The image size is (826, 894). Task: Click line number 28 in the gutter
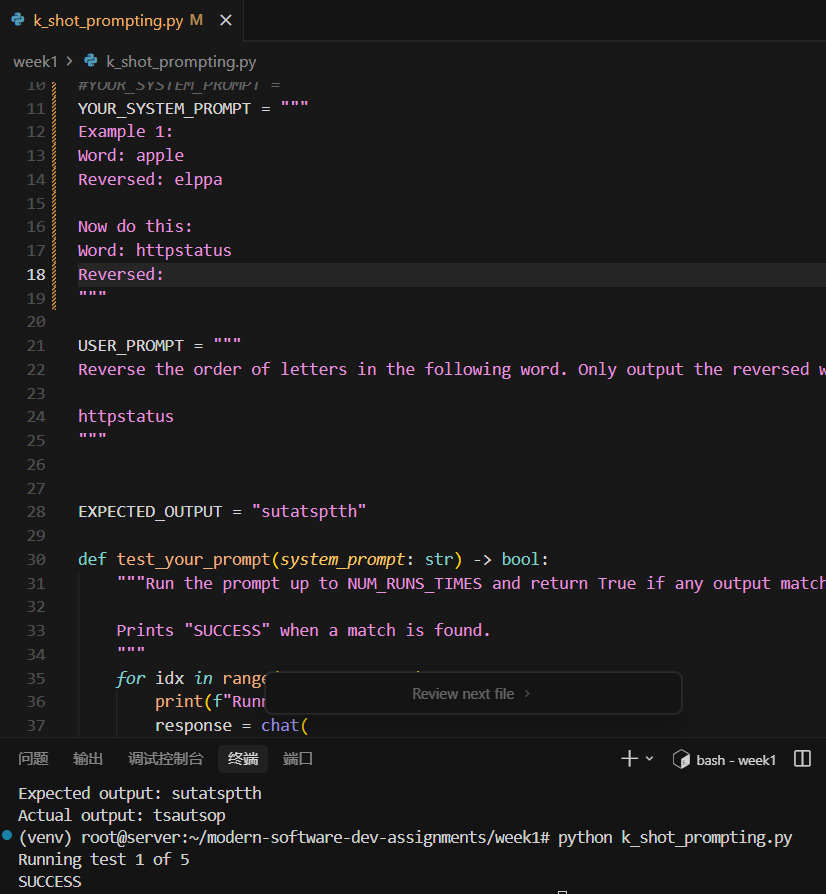tap(36, 511)
